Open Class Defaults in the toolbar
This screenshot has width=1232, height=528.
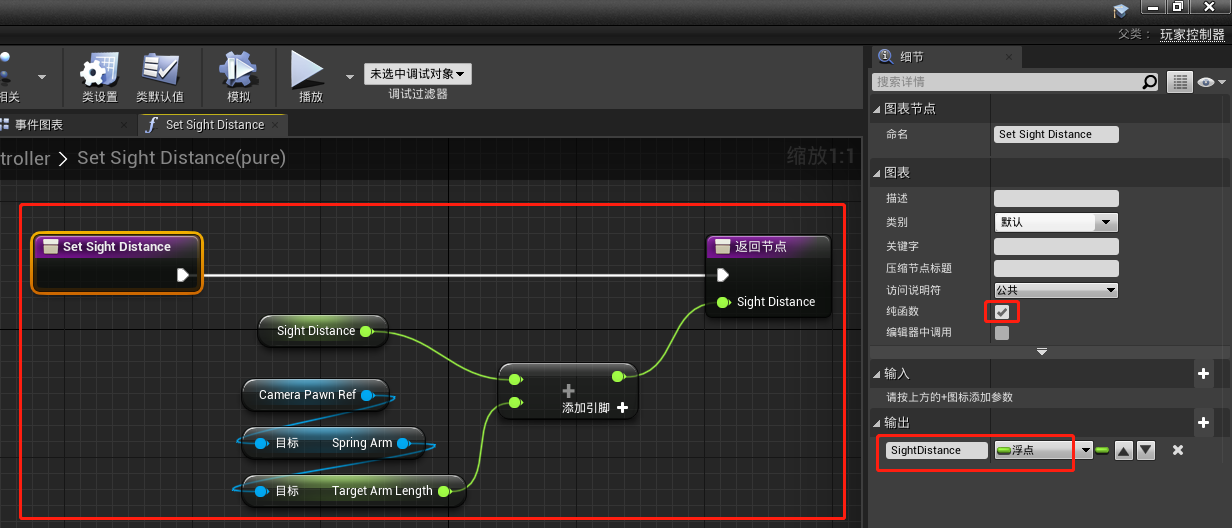coord(160,78)
